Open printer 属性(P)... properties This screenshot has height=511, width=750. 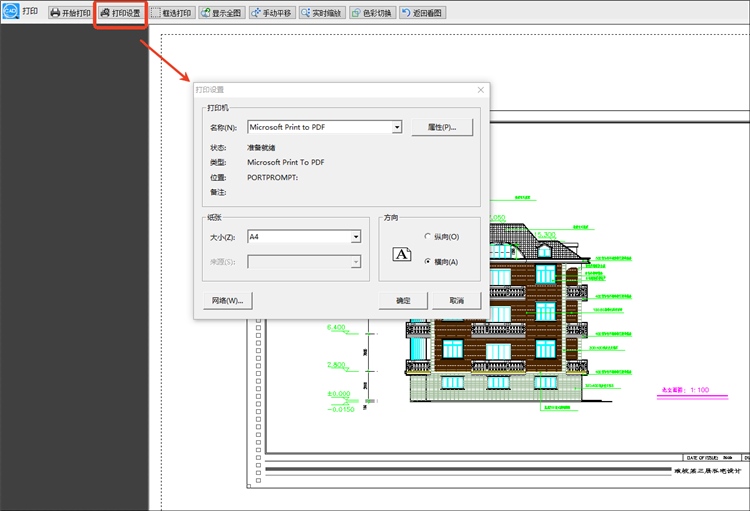point(441,128)
